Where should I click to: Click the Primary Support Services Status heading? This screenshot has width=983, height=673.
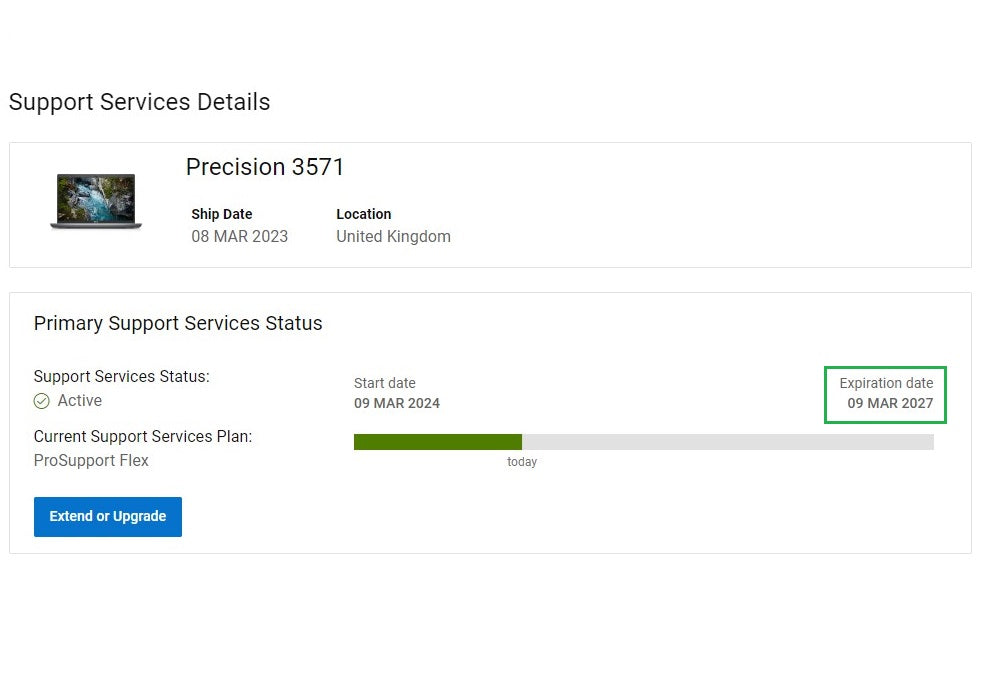178,323
